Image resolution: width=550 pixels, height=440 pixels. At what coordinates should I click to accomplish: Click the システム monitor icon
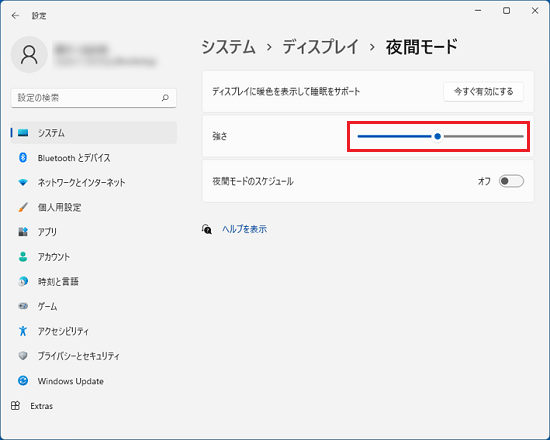23,133
